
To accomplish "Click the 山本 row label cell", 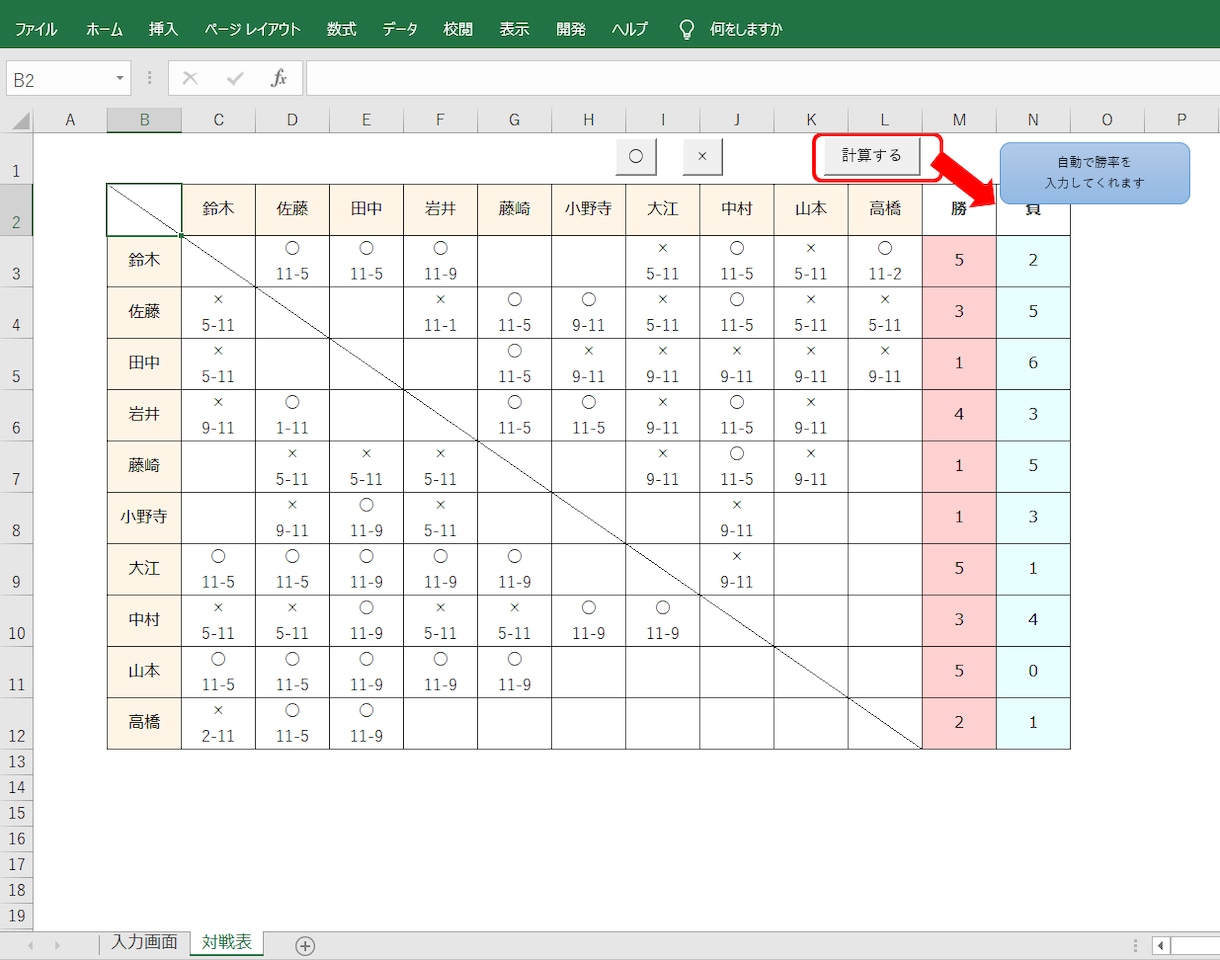I will pos(144,671).
